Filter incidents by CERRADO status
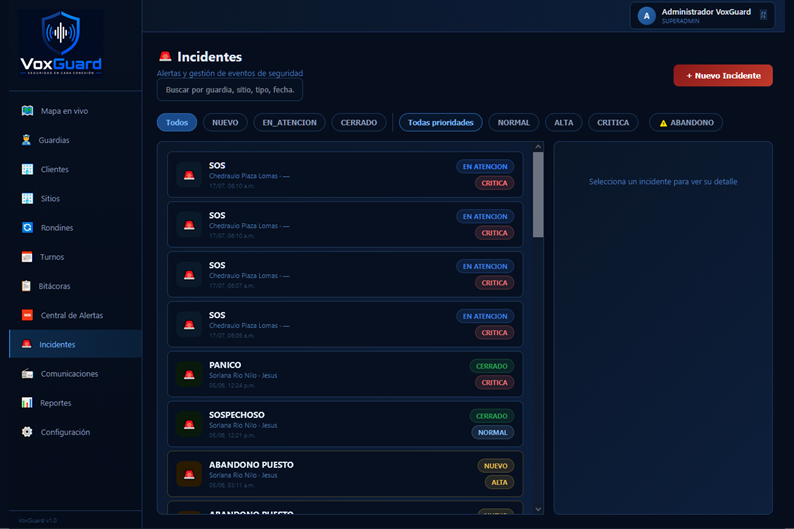This screenshot has width=794, height=529. coord(359,123)
